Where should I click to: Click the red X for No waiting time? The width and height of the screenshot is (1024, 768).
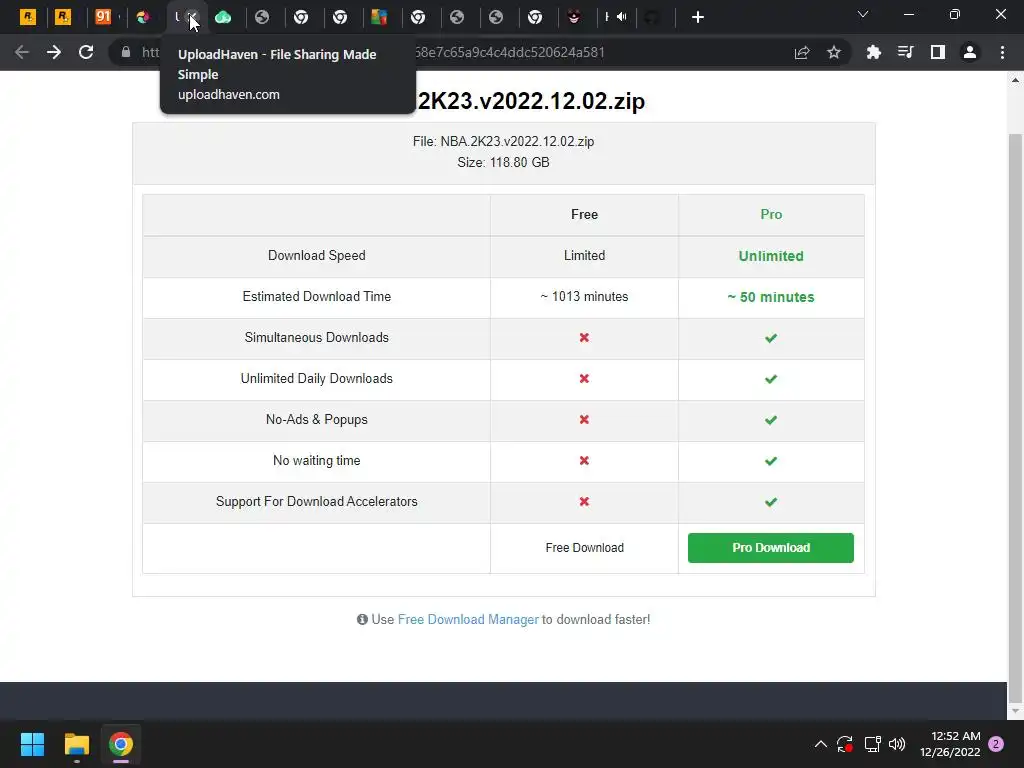(584, 461)
